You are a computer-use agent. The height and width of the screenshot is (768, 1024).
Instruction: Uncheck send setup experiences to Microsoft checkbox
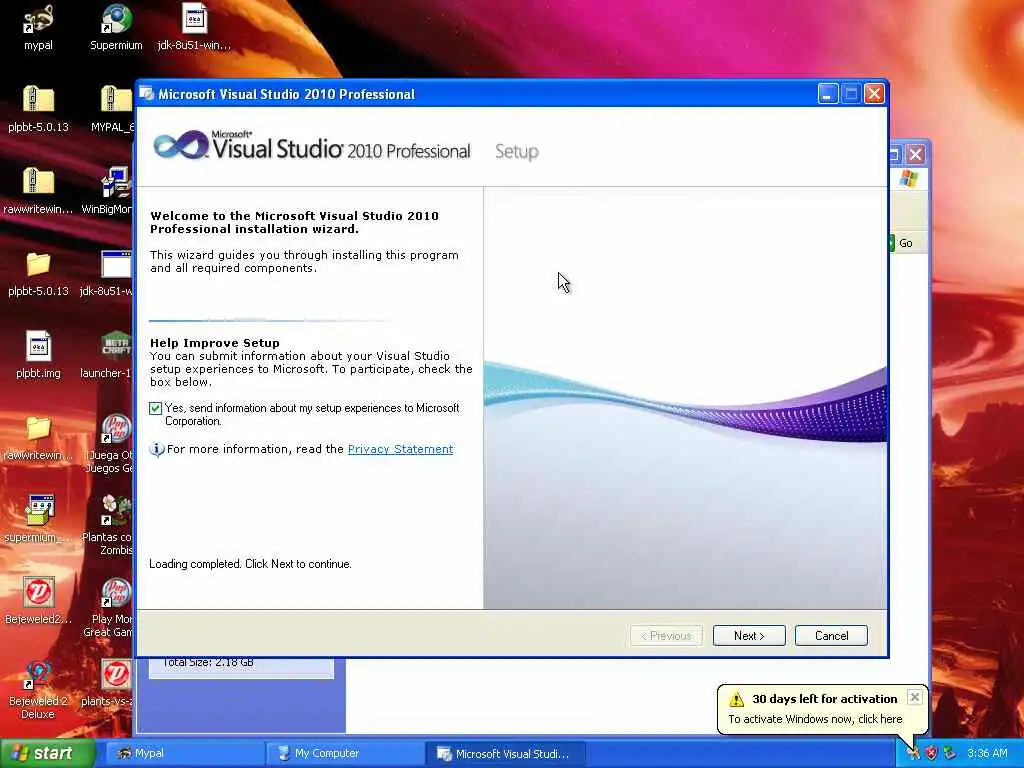[x=155, y=409]
